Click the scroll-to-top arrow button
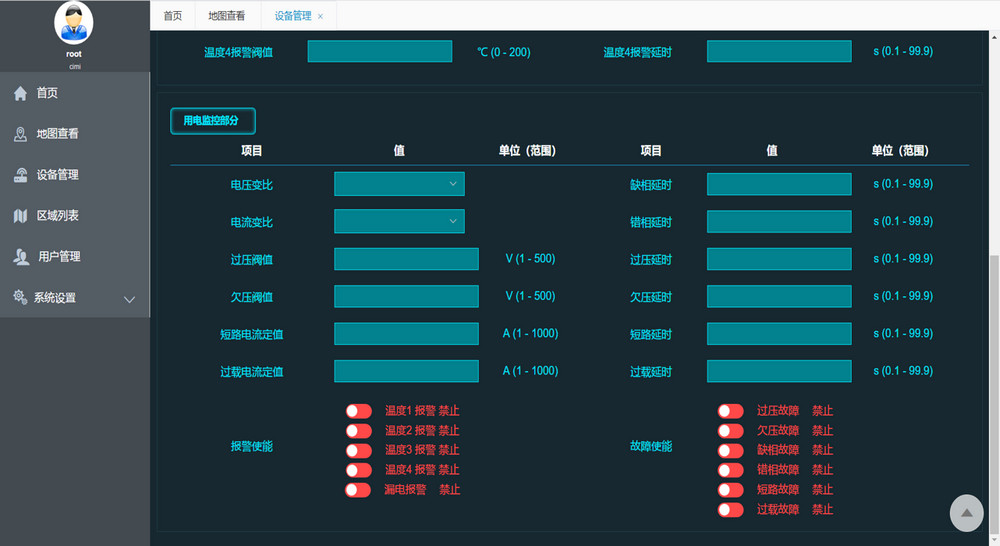The width and height of the screenshot is (1000, 546). (966, 513)
